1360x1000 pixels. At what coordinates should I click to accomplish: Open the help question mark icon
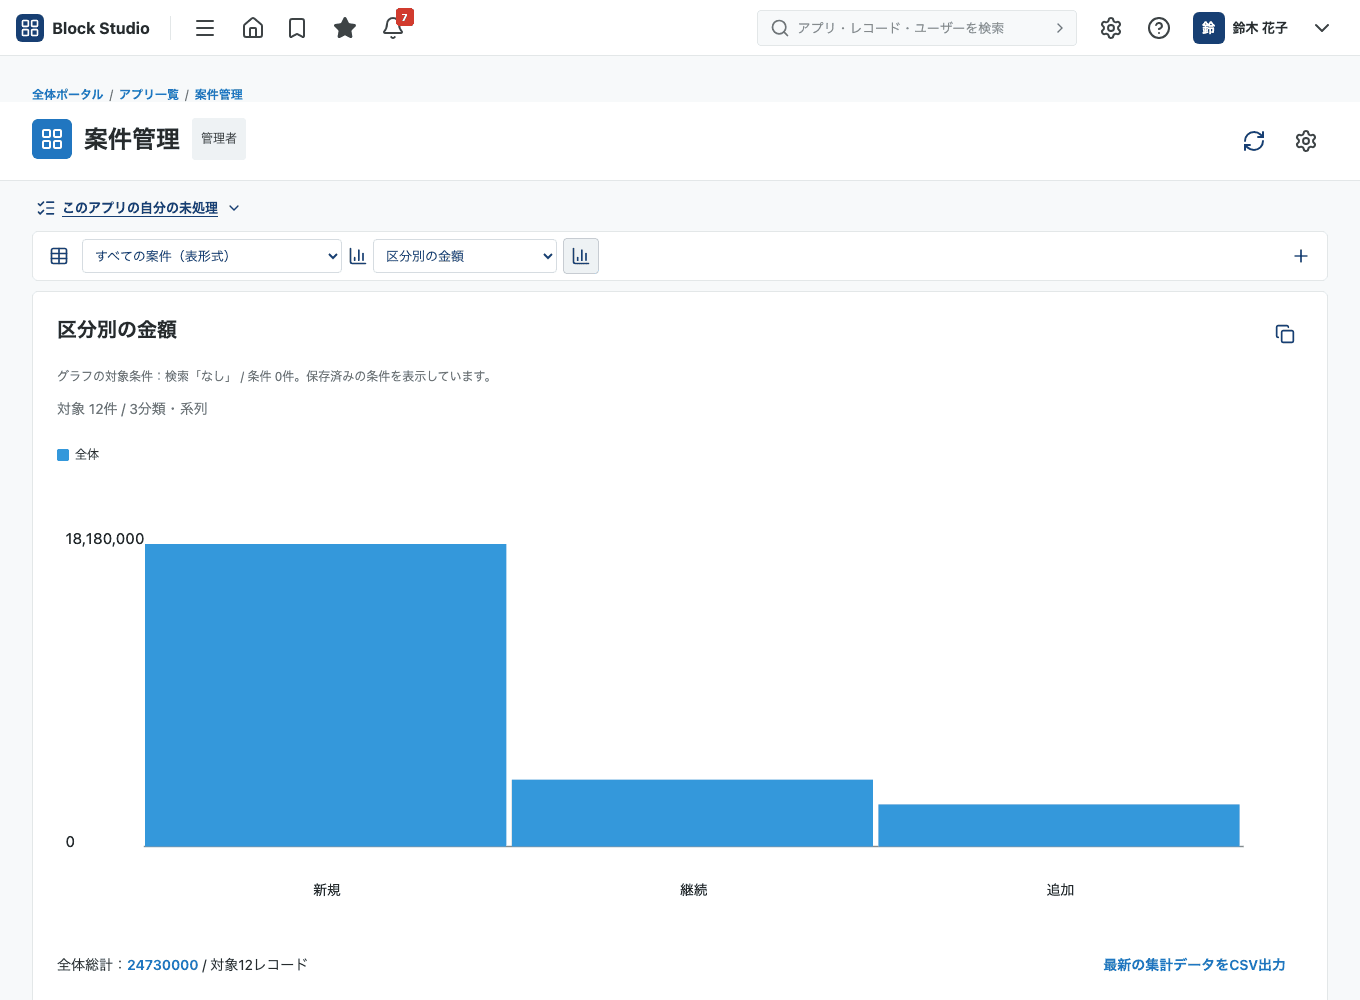(x=1159, y=28)
